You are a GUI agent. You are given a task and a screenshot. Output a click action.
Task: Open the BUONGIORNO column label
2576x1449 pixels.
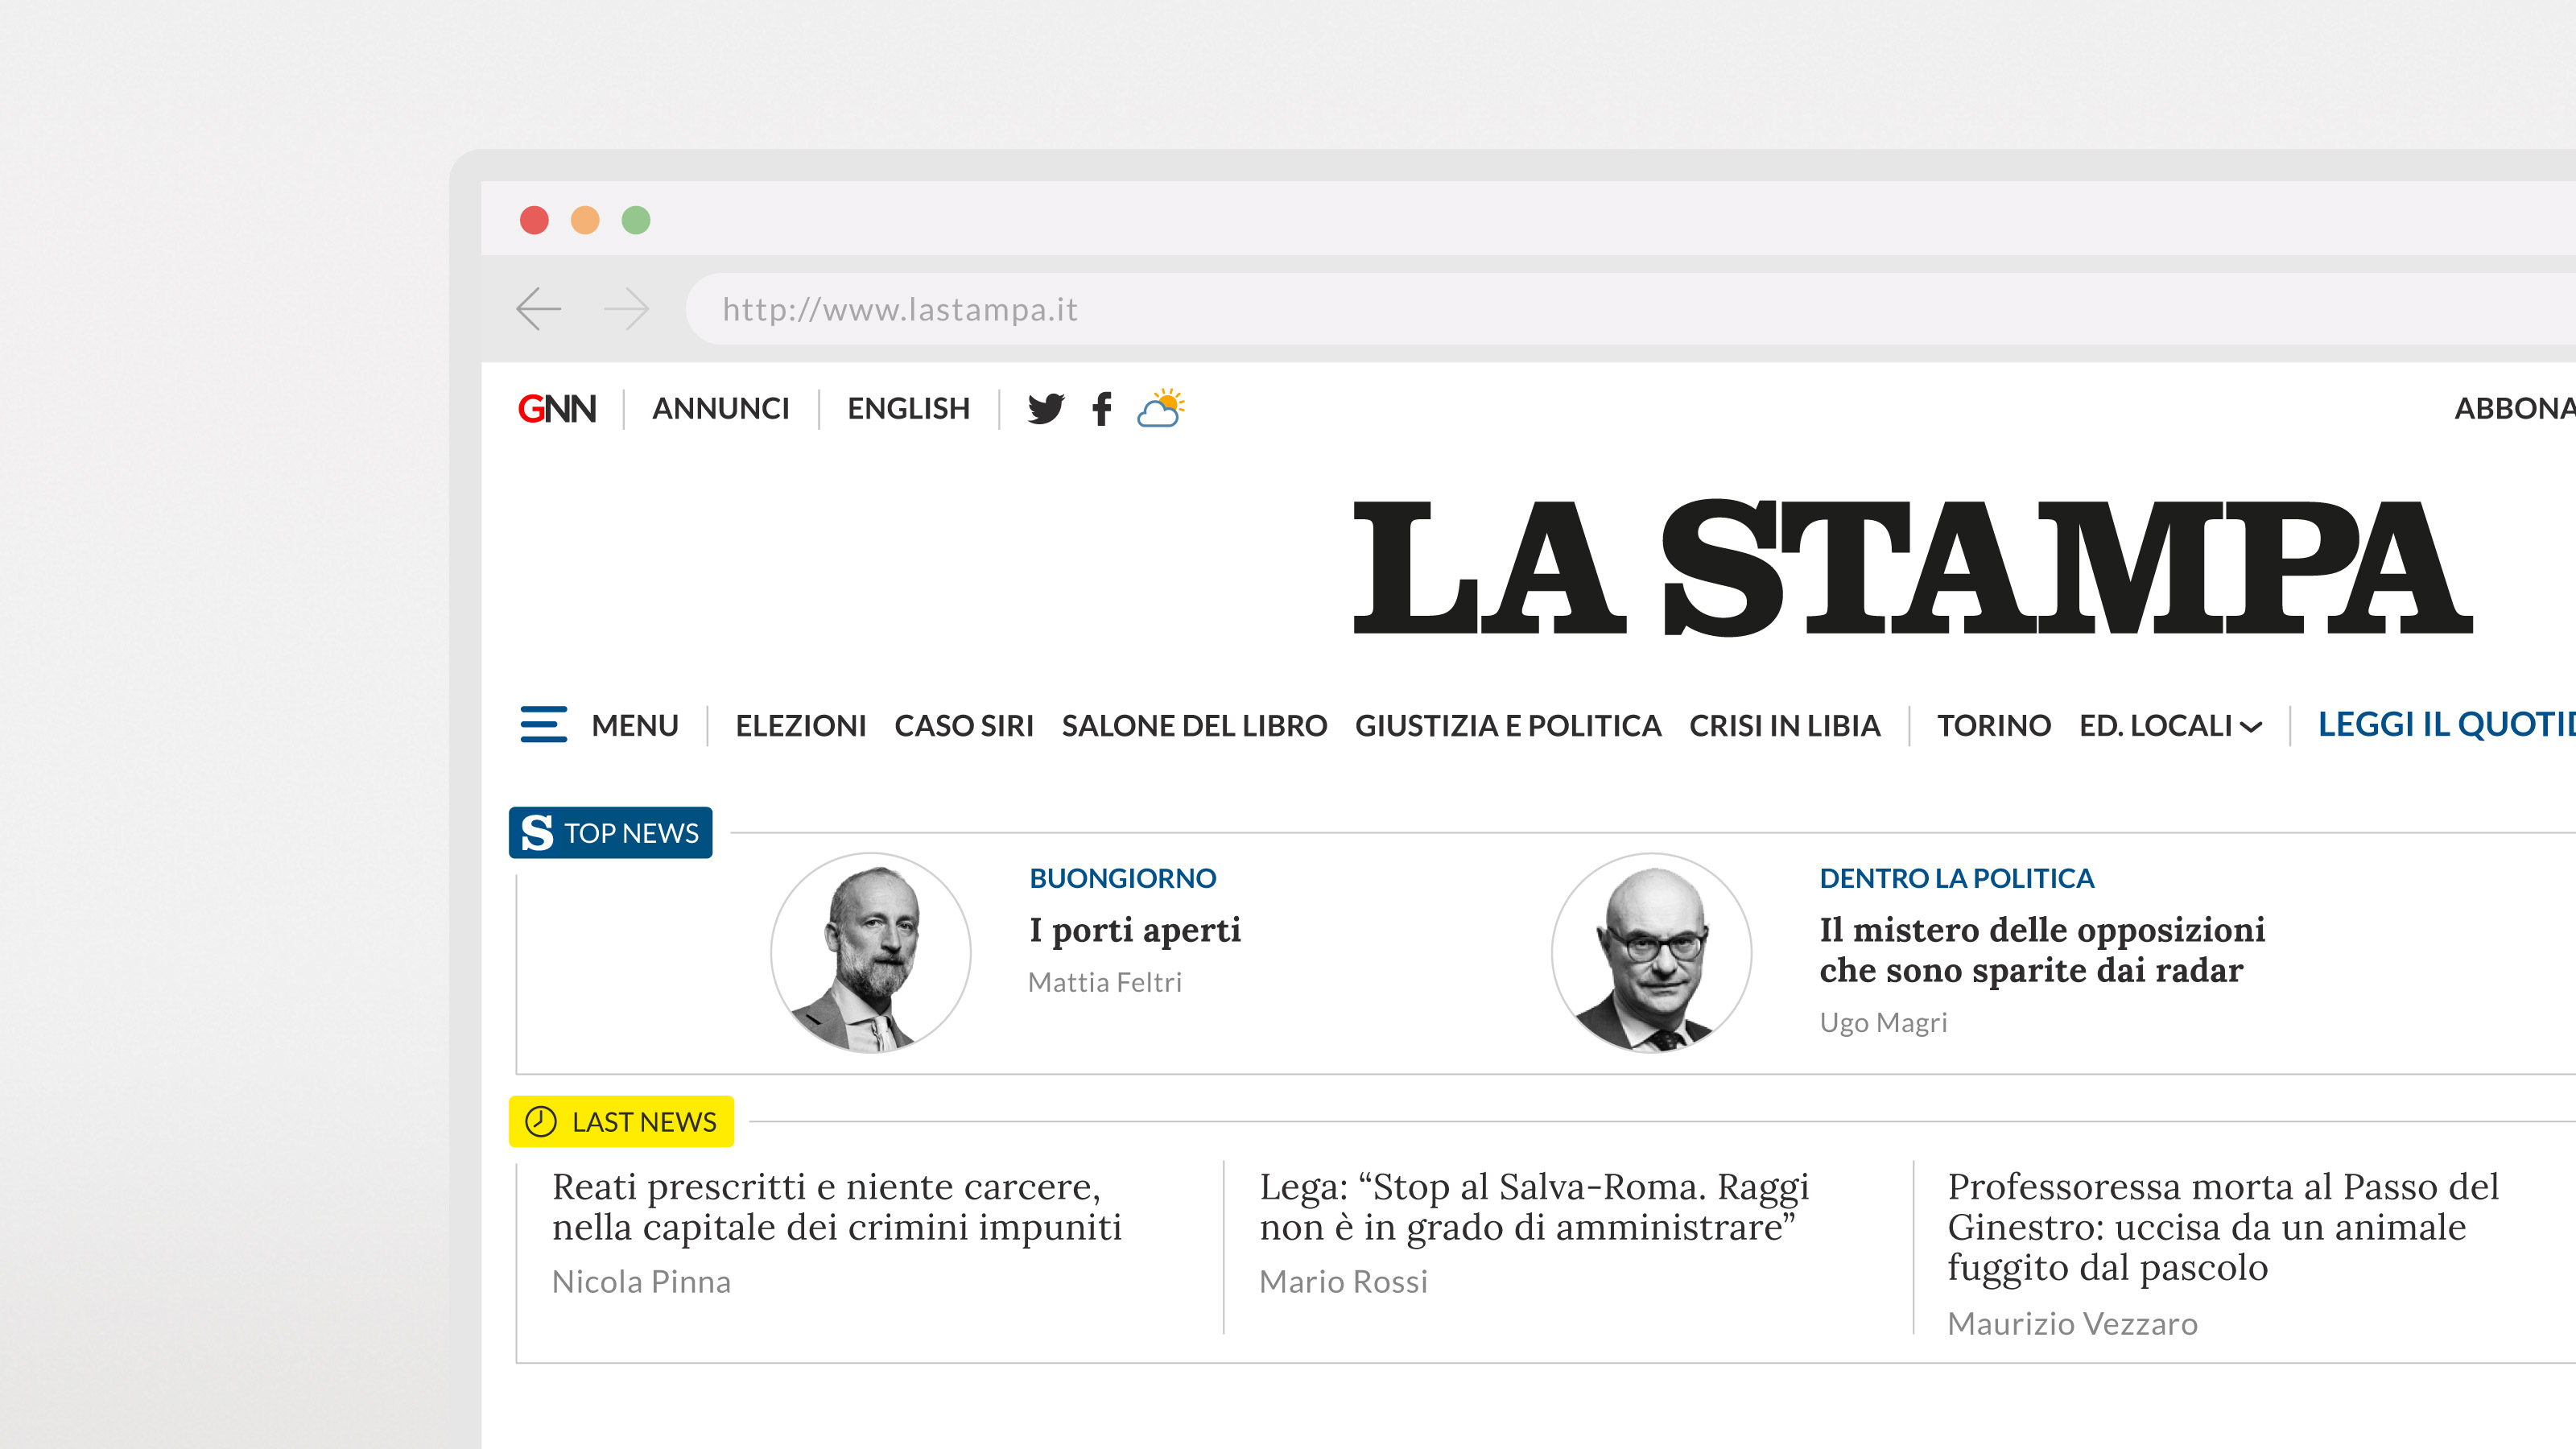tap(1122, 878)
